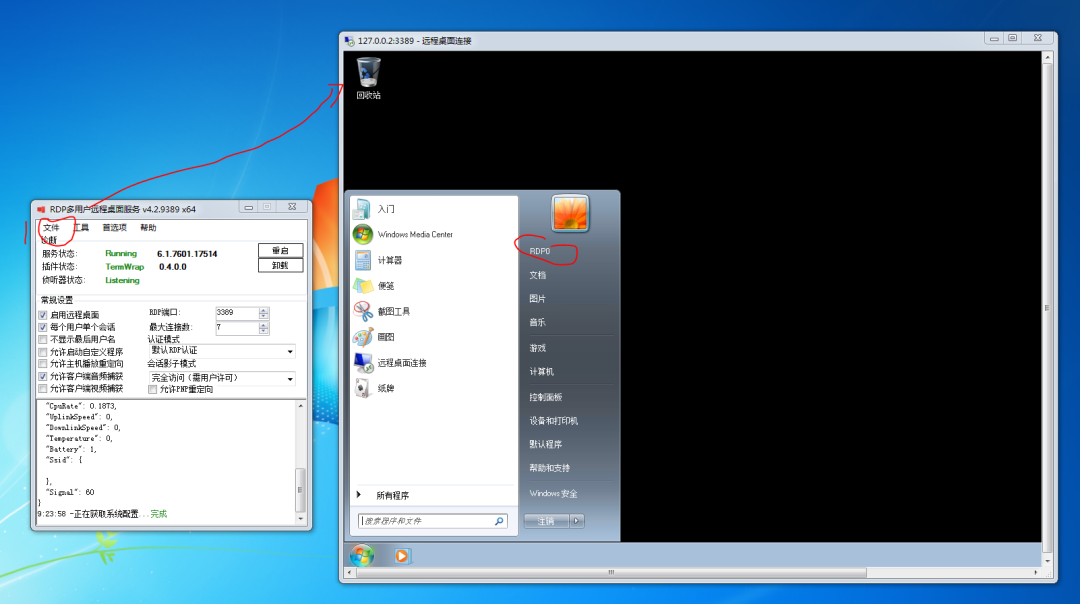This screenshot has width=1080, height=604.
Task: Open 帮助和支持 Help and Support
Action: (550, 468)
